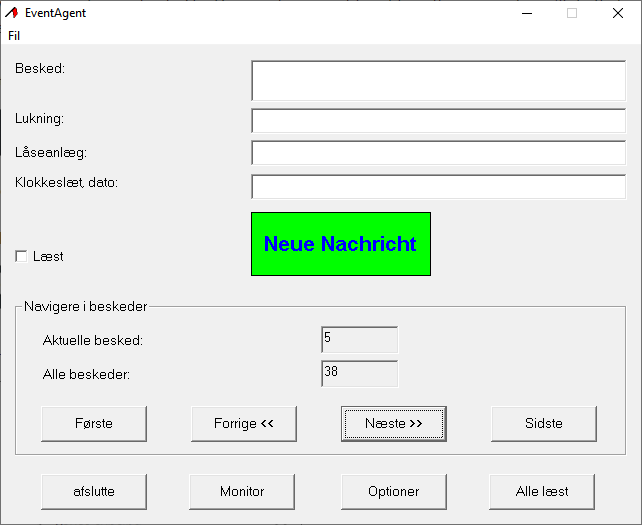642x525 pixels.
Task: Click the green Neue Nachricht panel
Action: 340,244
